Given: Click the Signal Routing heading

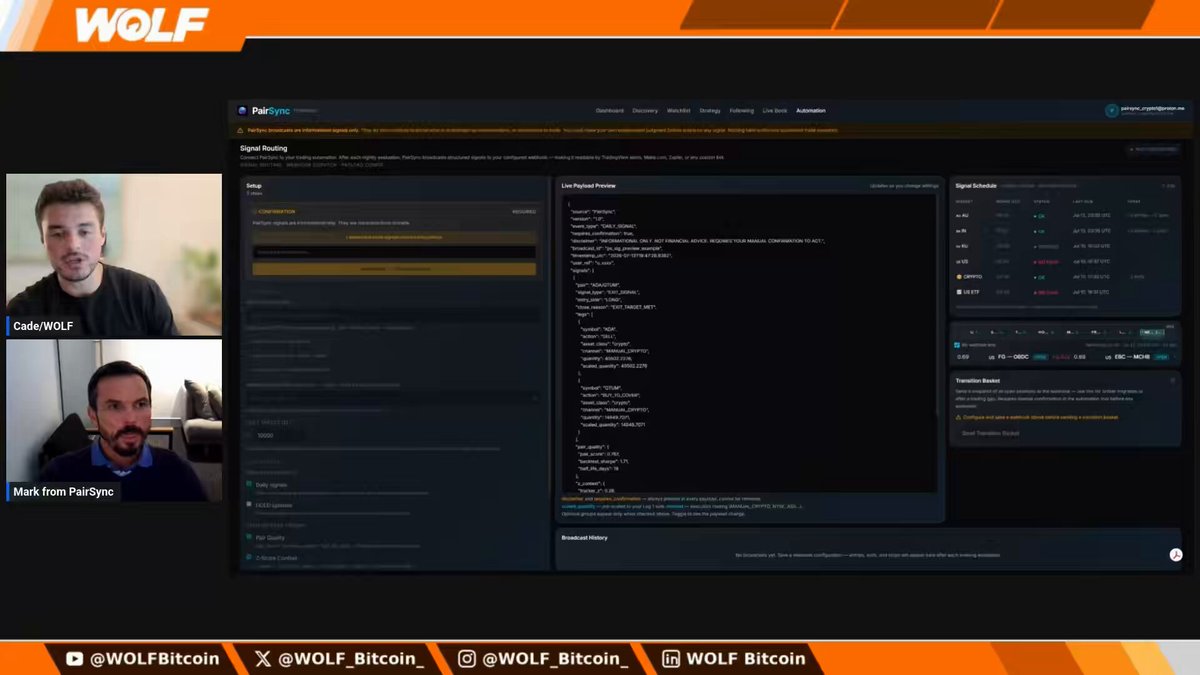Looking at the screenshot, I should (263, 148).
